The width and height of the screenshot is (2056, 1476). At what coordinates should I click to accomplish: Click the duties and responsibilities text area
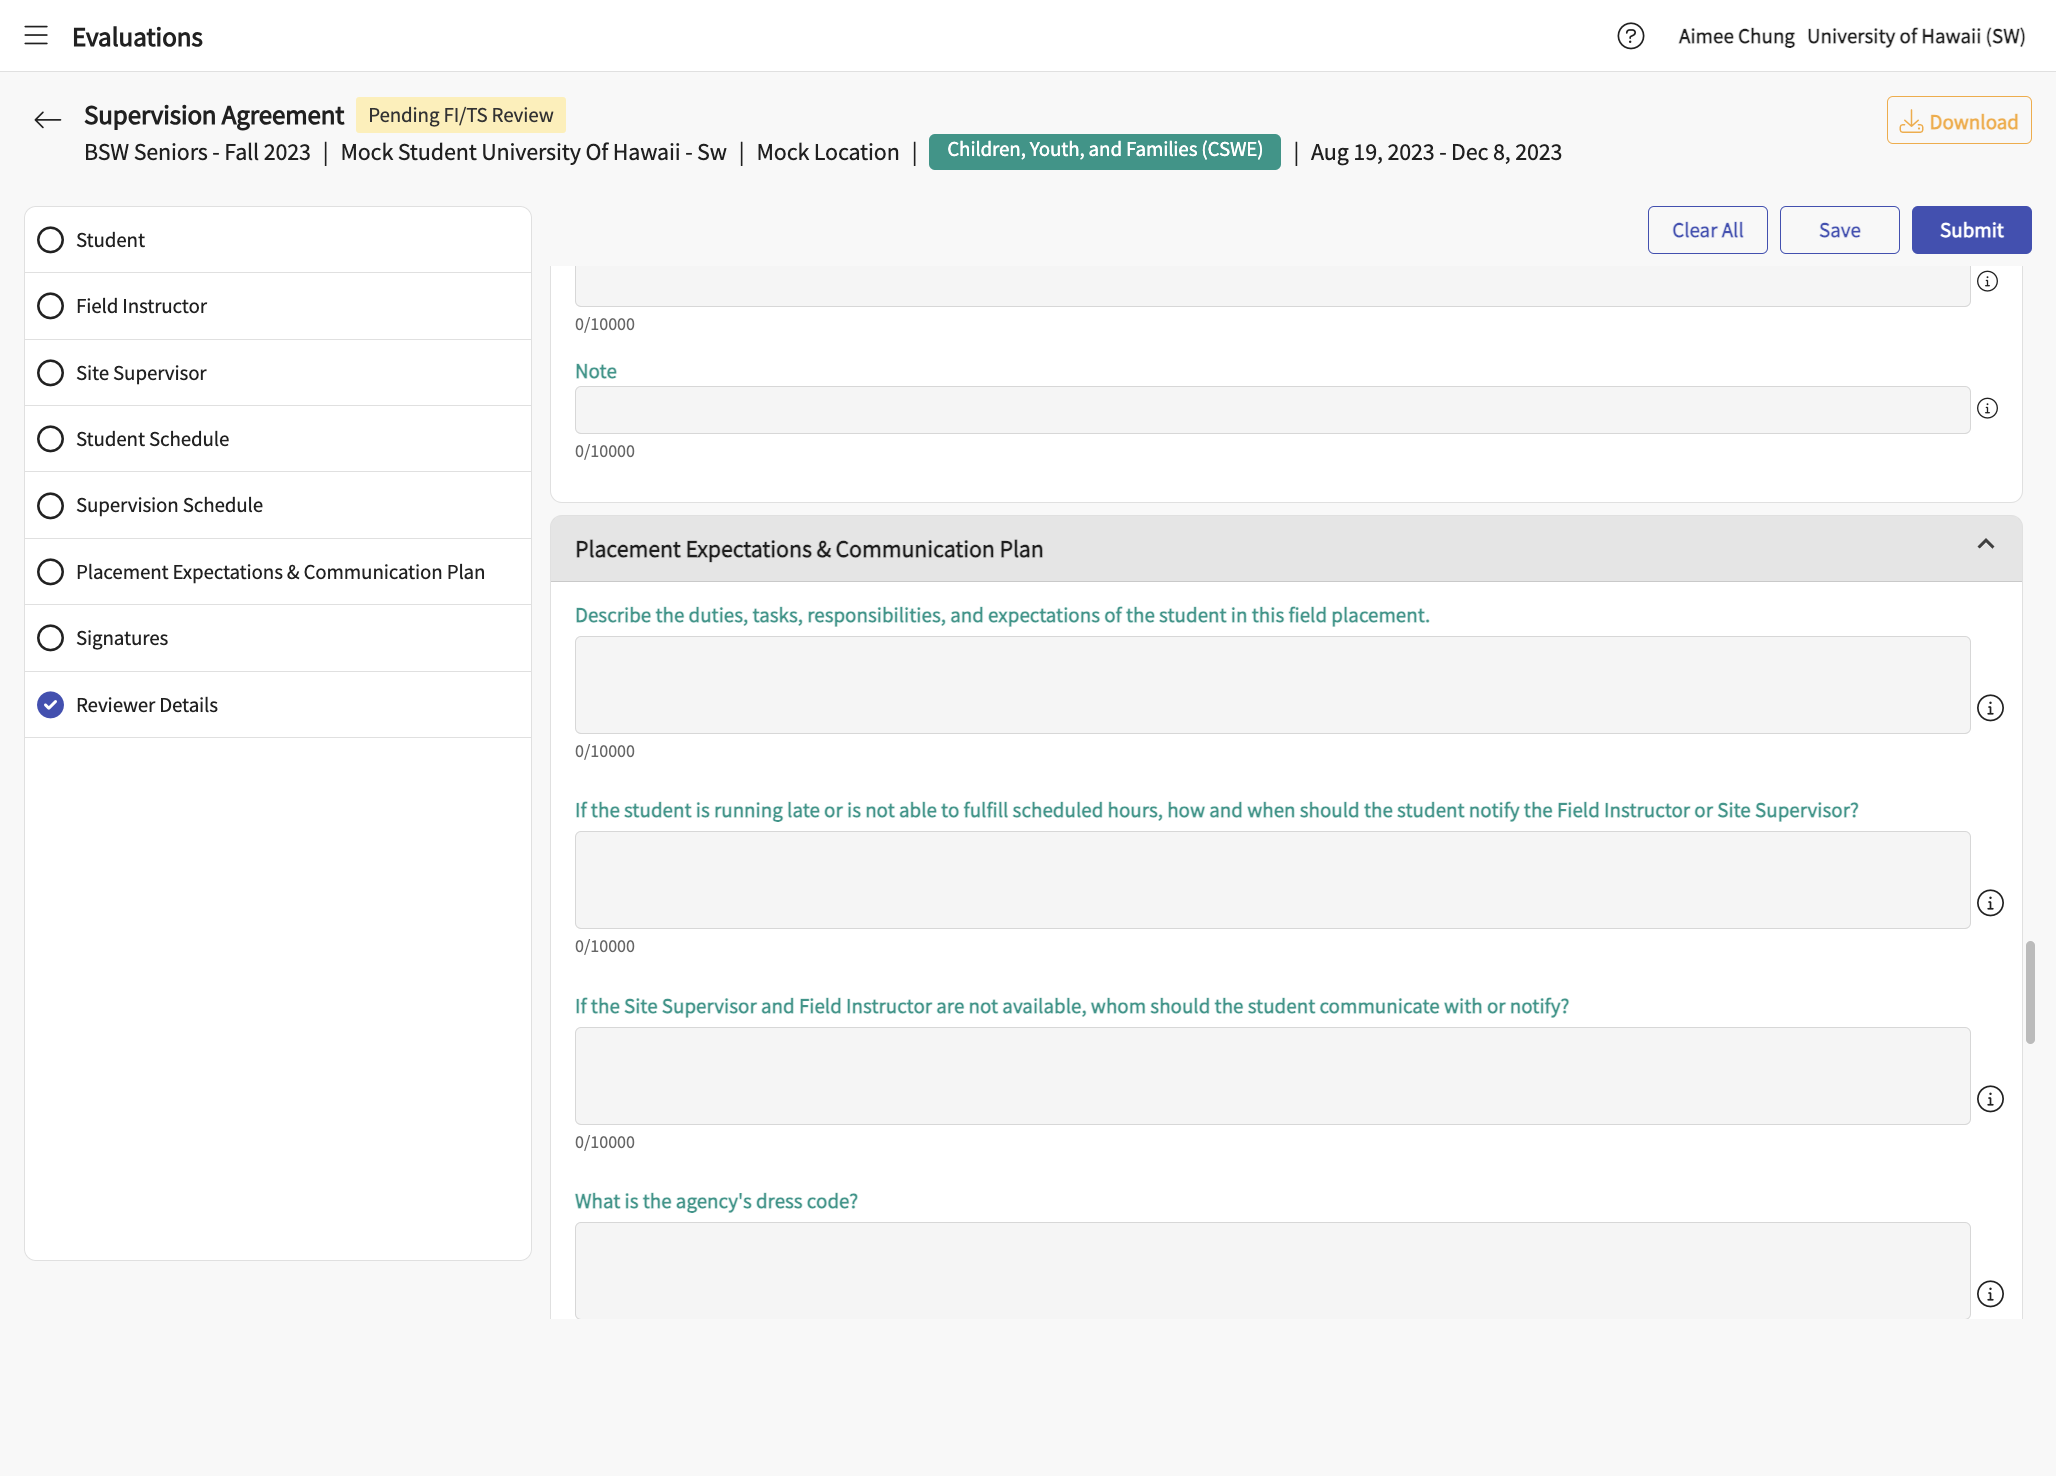1272,685
